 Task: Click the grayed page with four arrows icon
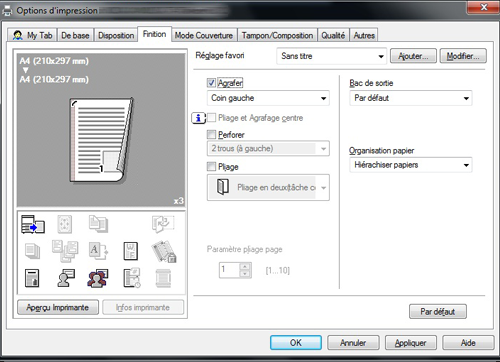[x=65, y=224]
